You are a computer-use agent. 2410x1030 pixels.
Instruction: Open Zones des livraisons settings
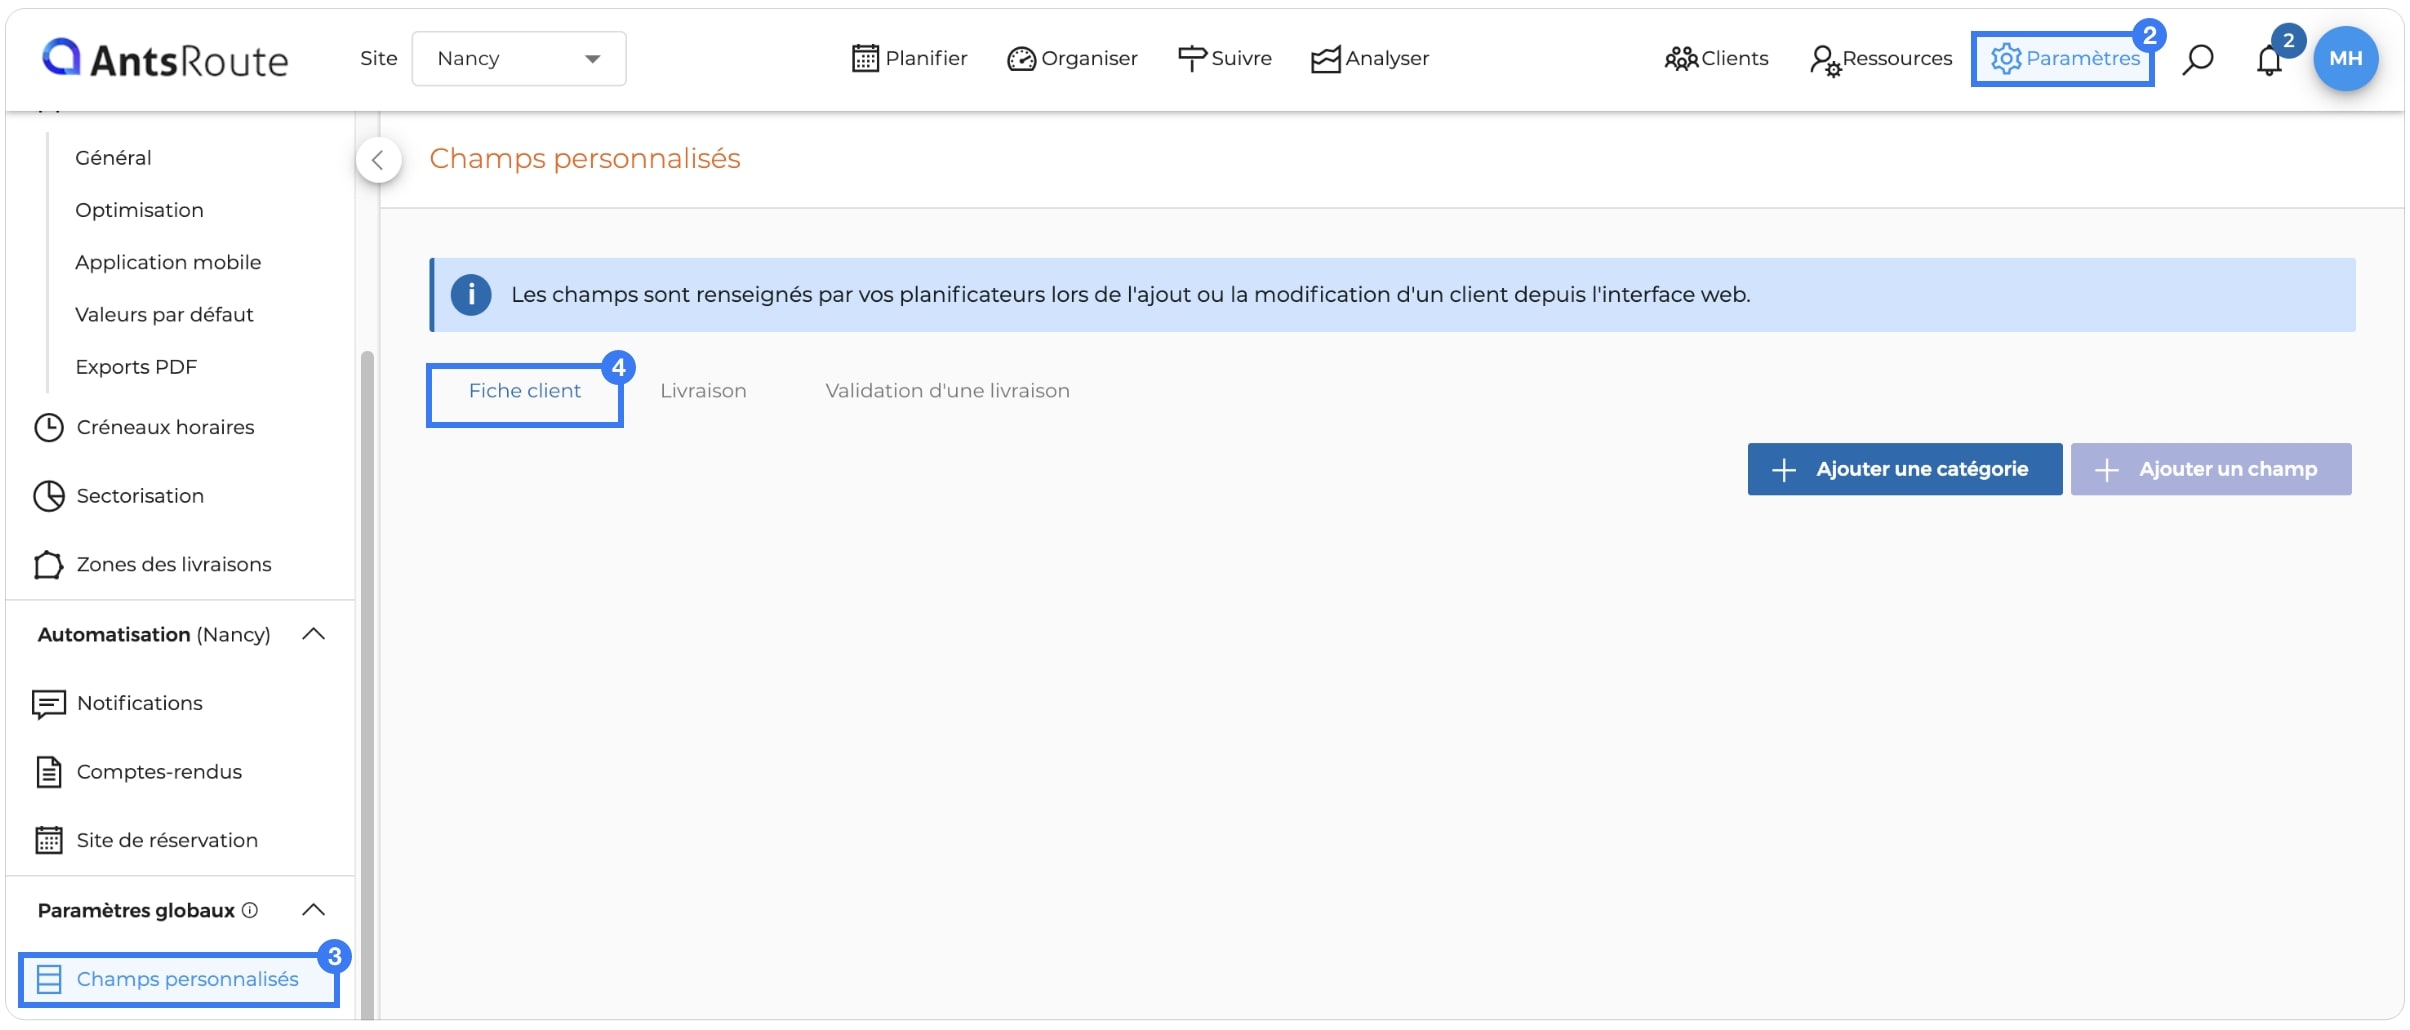pyautogui.click(x=174, y=564)
